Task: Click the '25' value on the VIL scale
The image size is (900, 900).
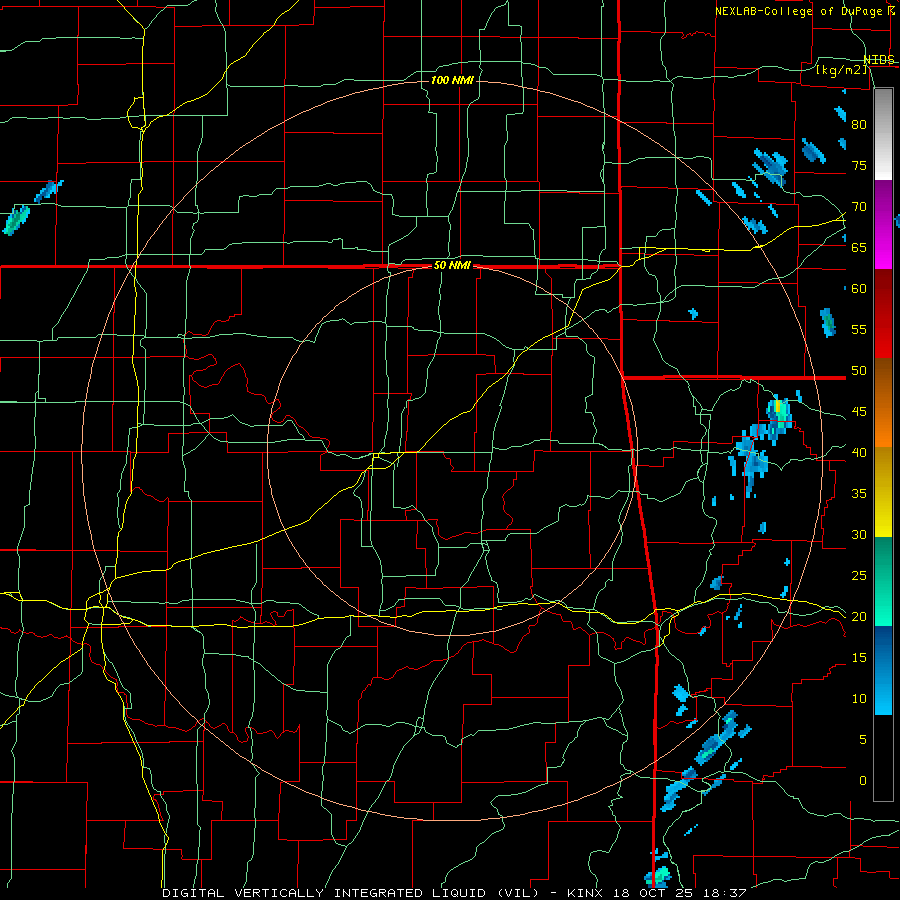Action: tap(859, 576)
